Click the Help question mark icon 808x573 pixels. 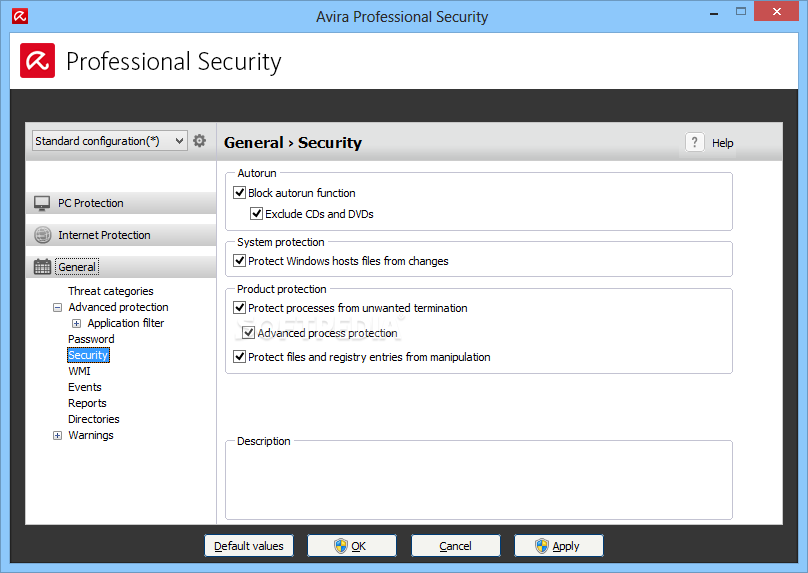[694, 142]
